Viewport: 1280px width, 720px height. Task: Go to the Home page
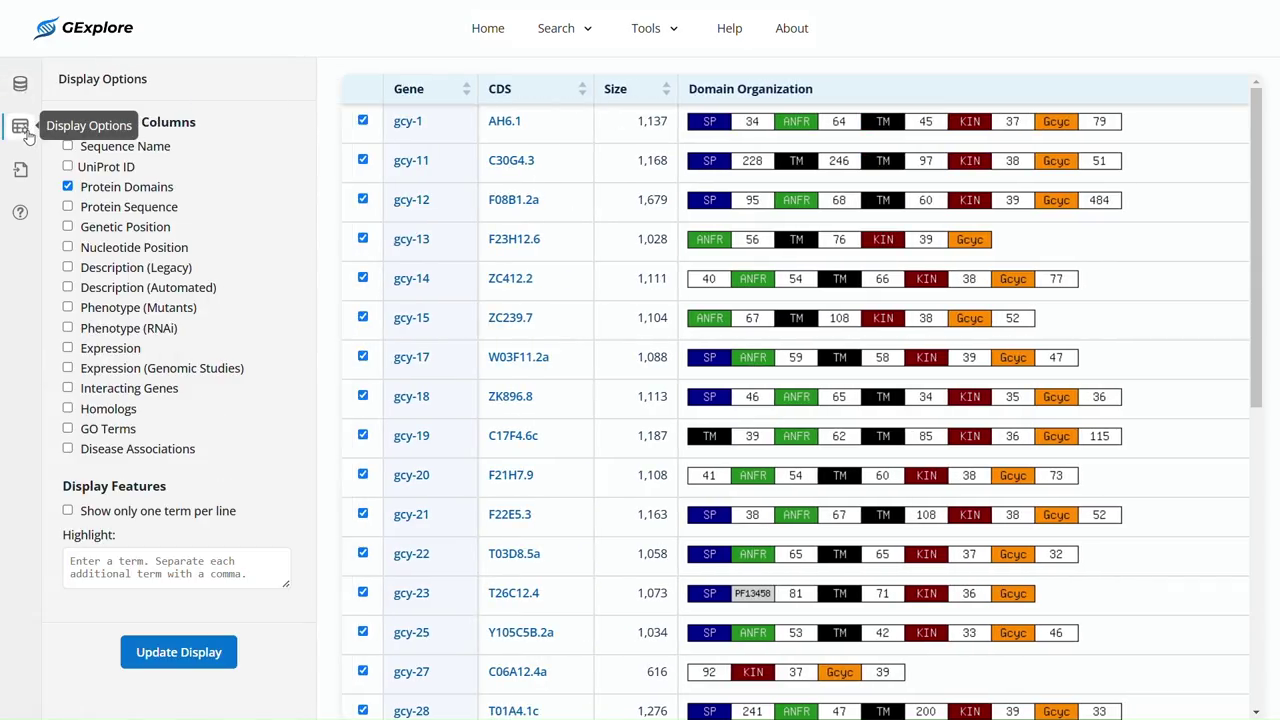coord(488,28)
